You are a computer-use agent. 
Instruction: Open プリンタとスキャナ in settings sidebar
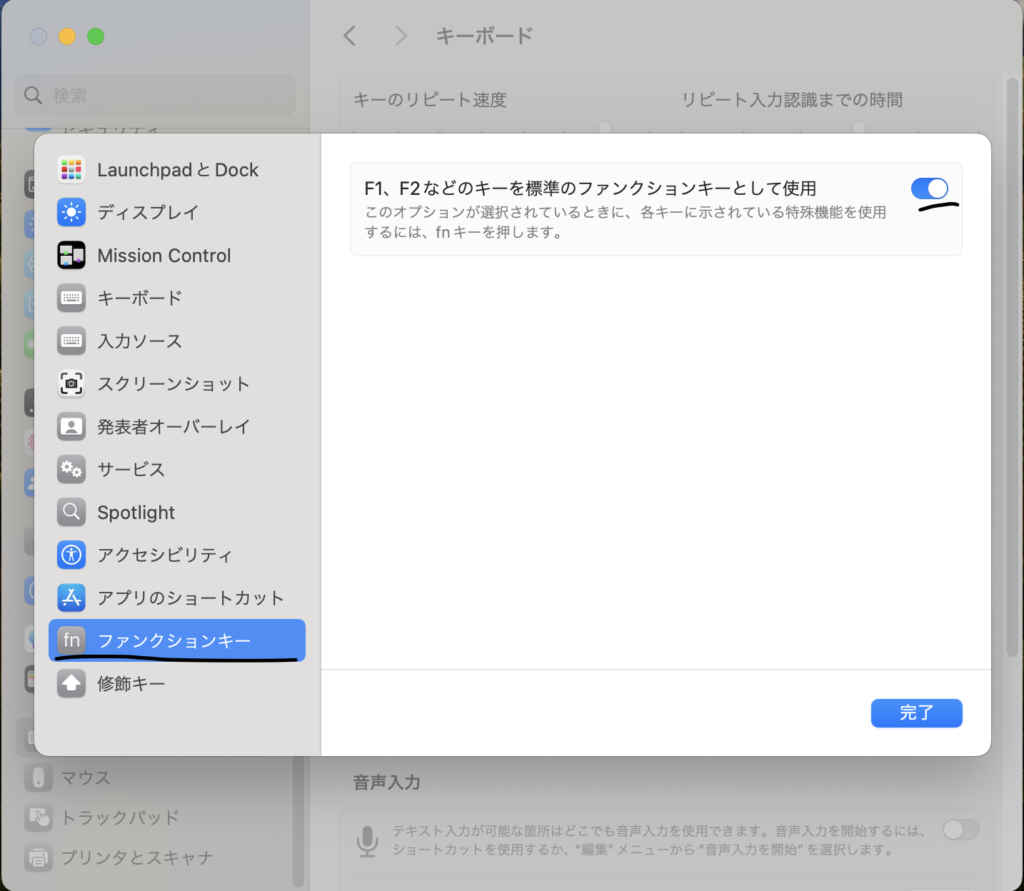[137, 857]
